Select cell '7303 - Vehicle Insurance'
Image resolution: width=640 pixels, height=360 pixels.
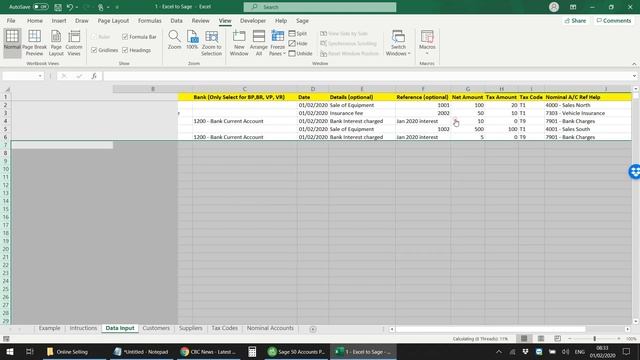pyautogui.click(x=587, y=113)
